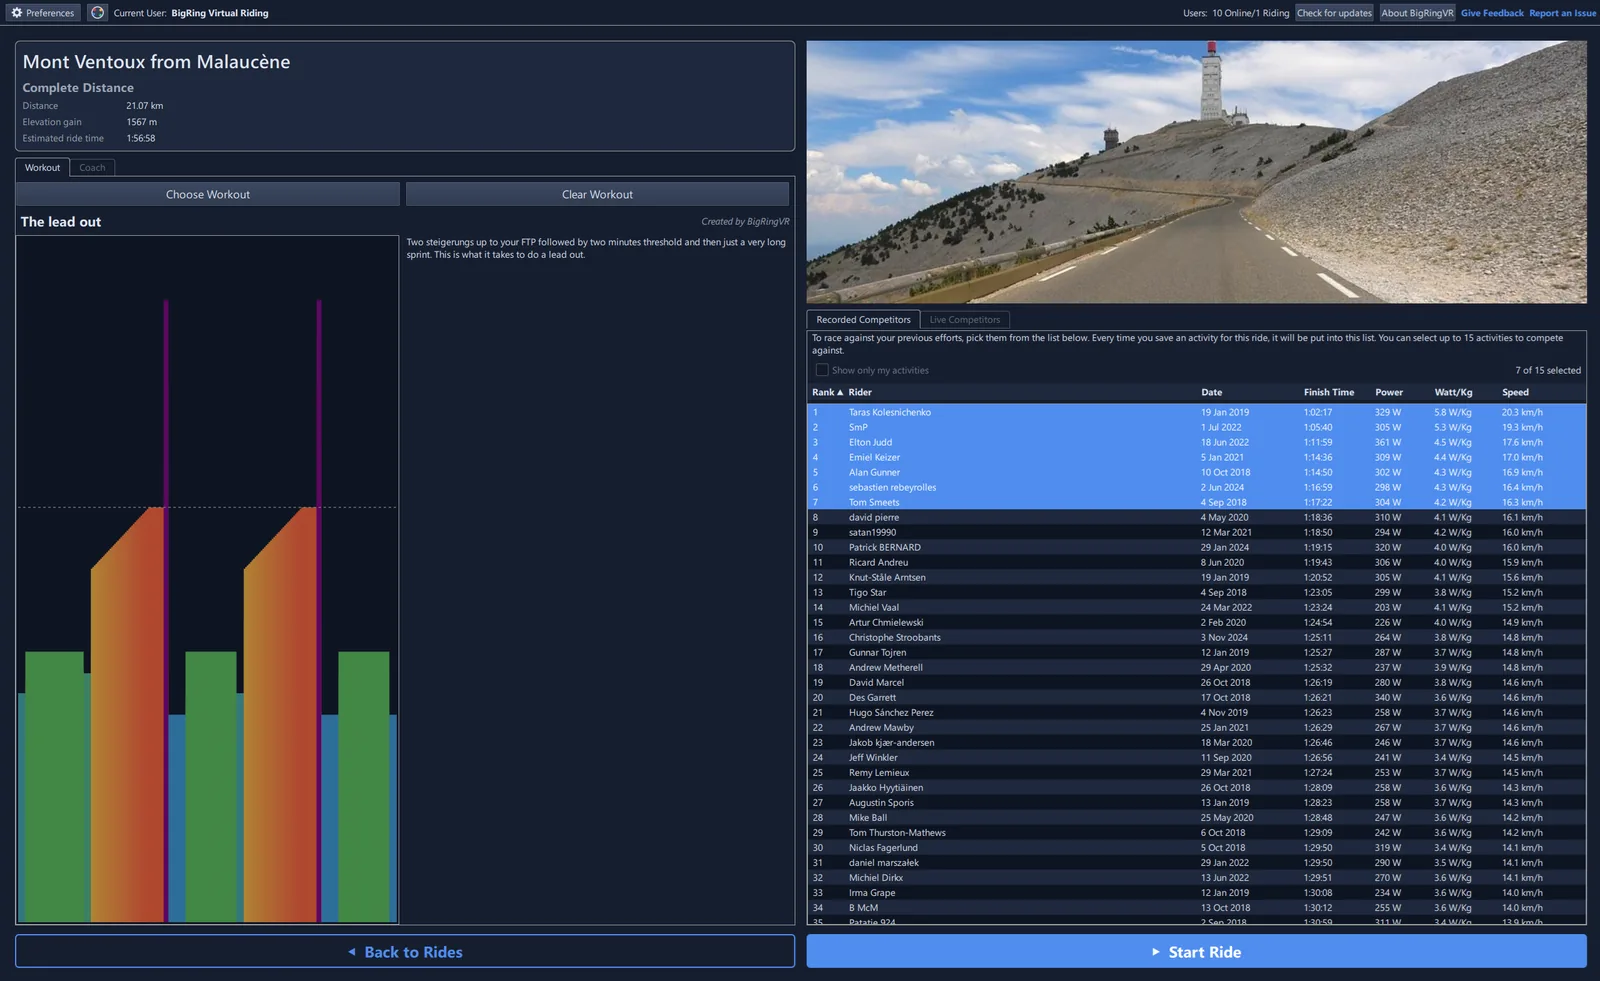The width and height of the screenshot is (1600, 981).
Task: Select competitor Augustin Sporis
Action: 1196,802
